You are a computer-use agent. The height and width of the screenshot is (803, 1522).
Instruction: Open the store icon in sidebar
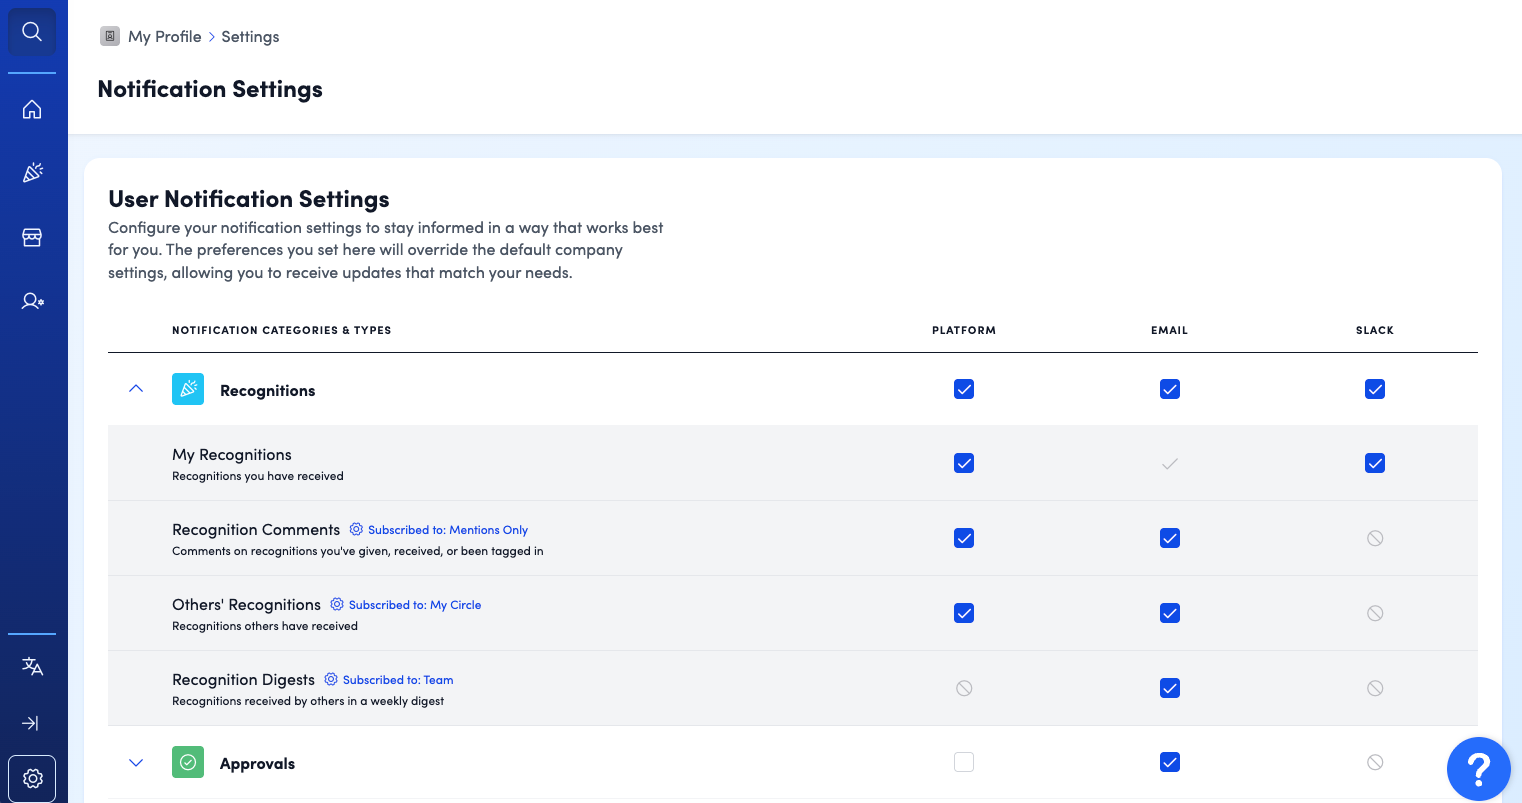(32, 238)
